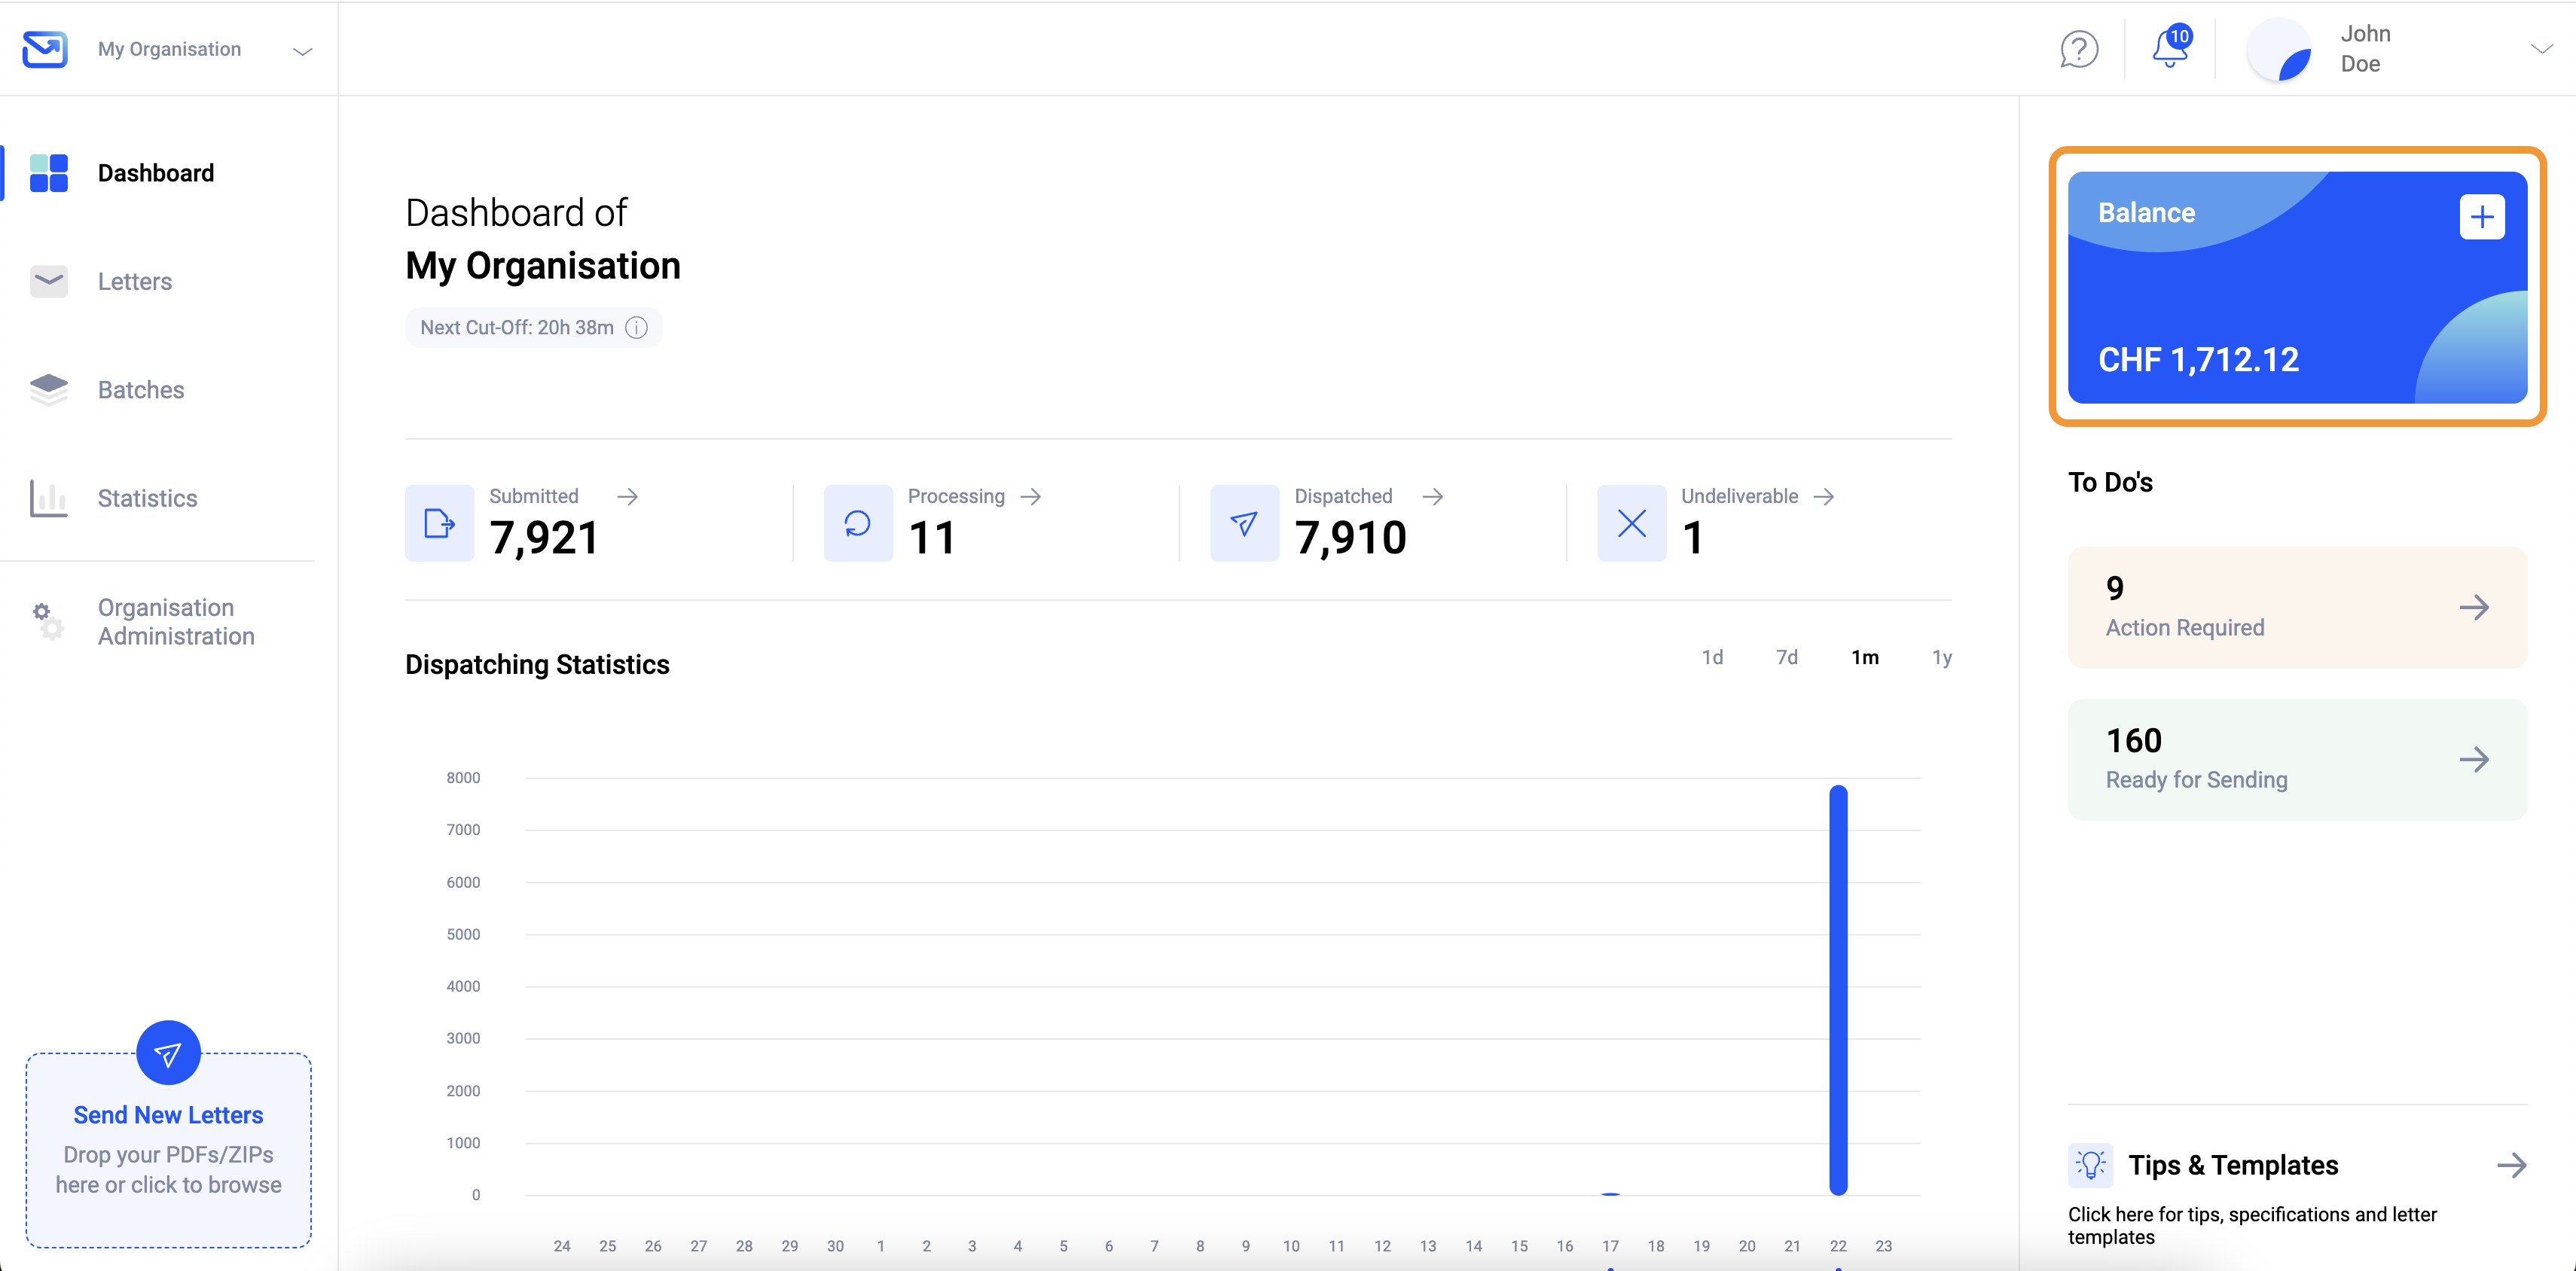Click the Submitted document icon
The image size is (2576, 1271).
pyautogui.click(x=439, y=523)
